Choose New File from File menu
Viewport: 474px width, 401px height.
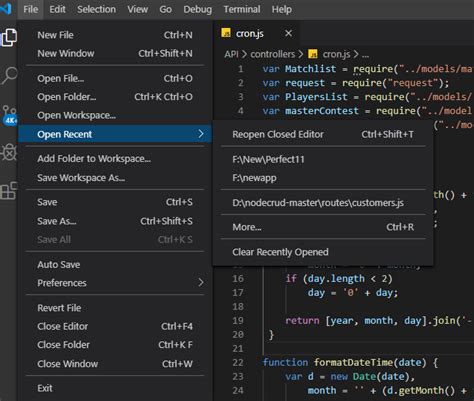pos(115,35)
